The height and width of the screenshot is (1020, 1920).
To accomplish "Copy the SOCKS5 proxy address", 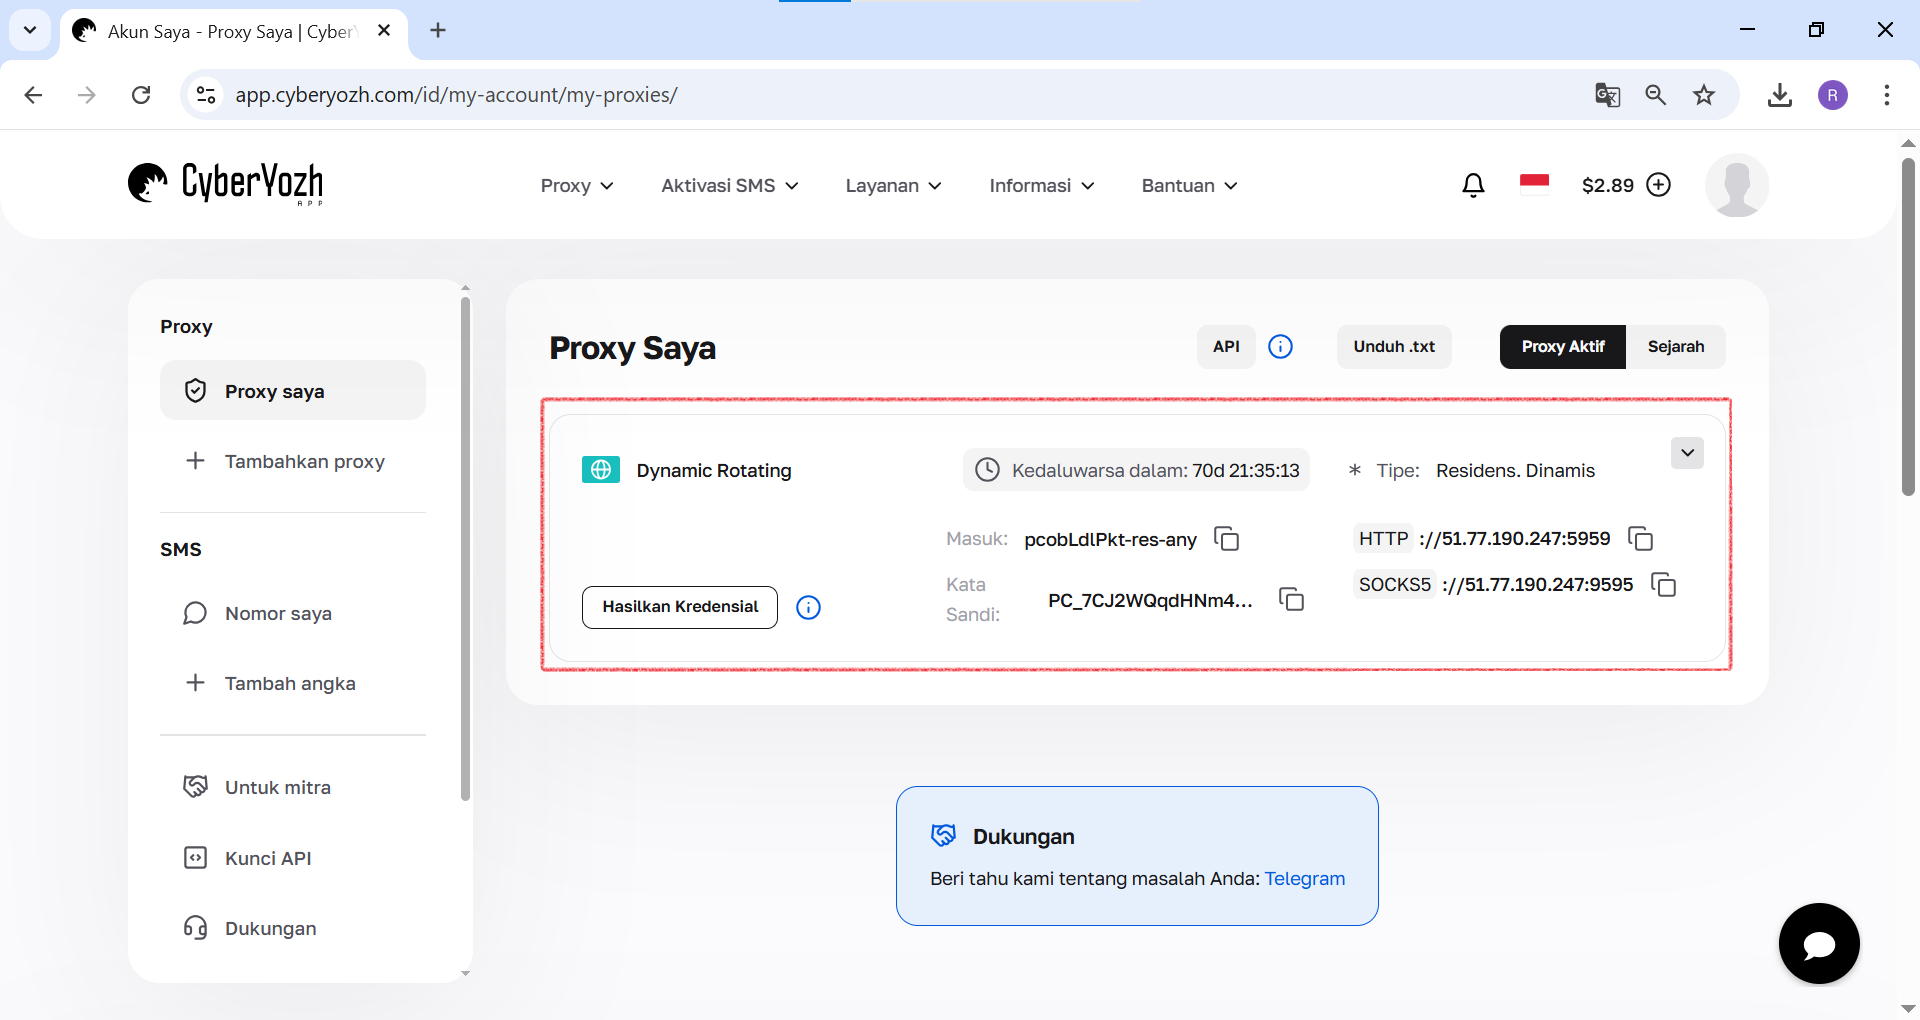I will tap(1663, 585).
